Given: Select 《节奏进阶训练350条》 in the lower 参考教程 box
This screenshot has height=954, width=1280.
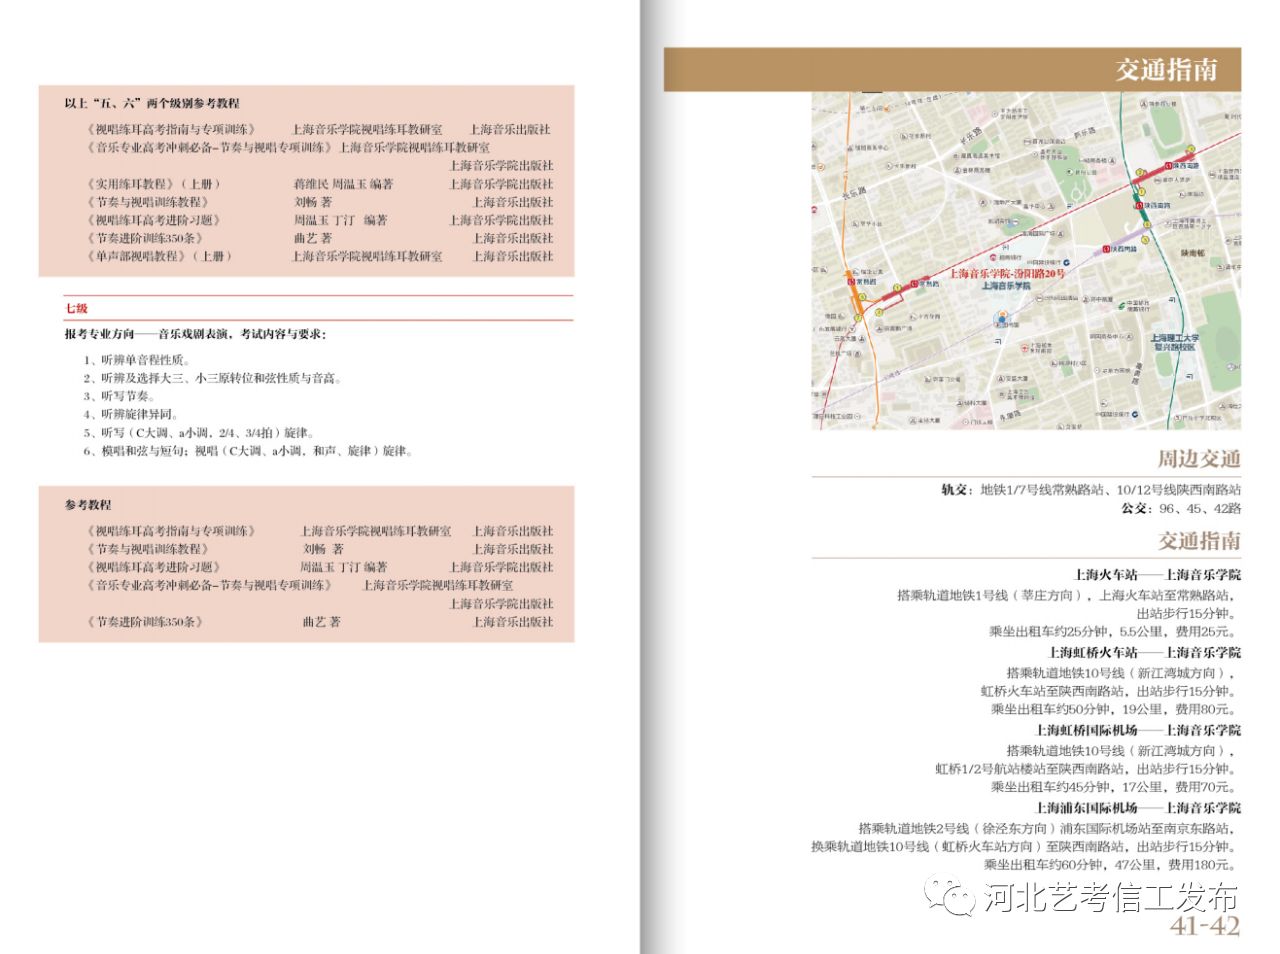Looking at the screenshot, I should coord(147,622).
